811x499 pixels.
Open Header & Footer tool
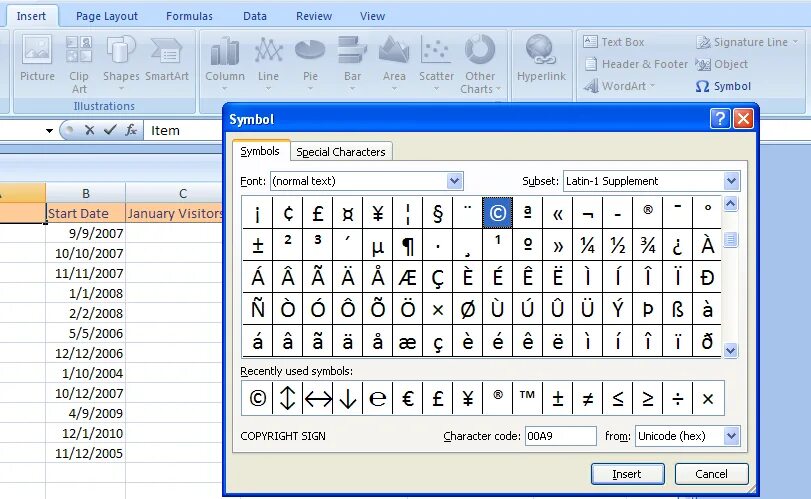tap(636, 64)
